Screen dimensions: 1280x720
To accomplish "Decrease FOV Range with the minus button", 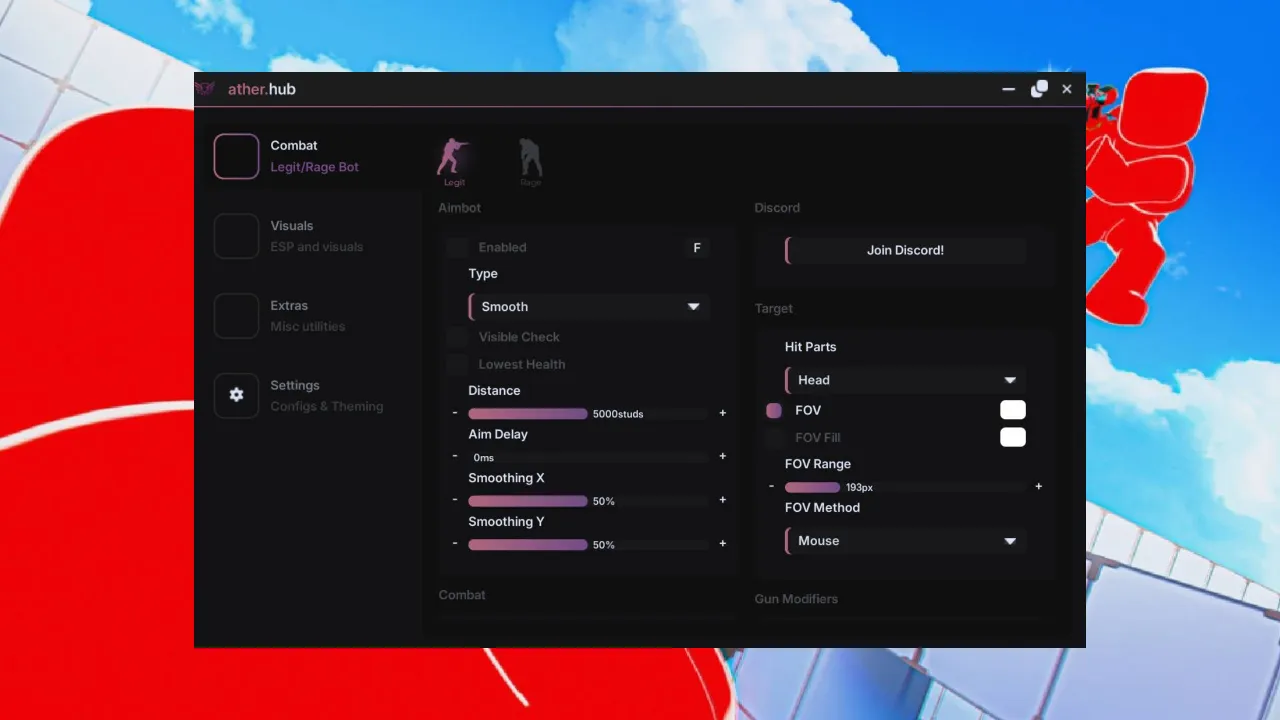I will coord(771,486).
